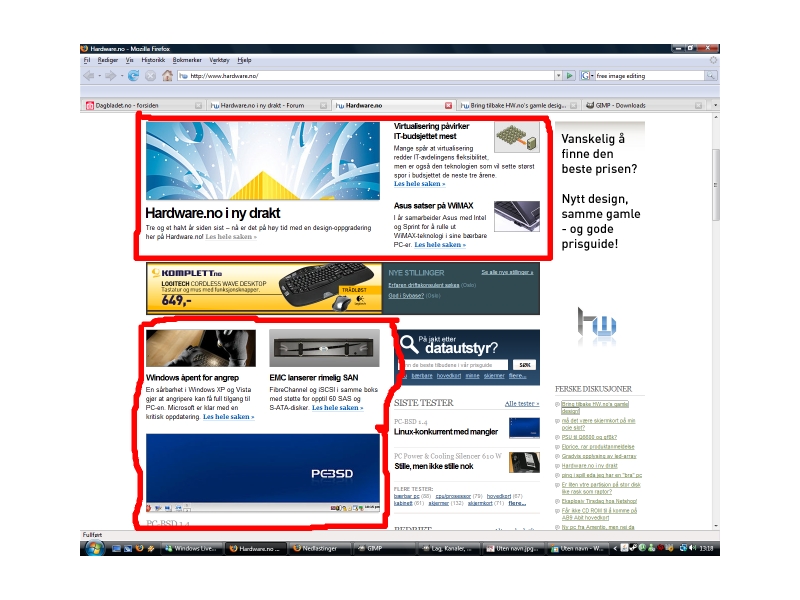The width and height of the screenshot is (800, 600).
Task: Switch to the GIMP - Downloads tab
Action: coord(643,105)
